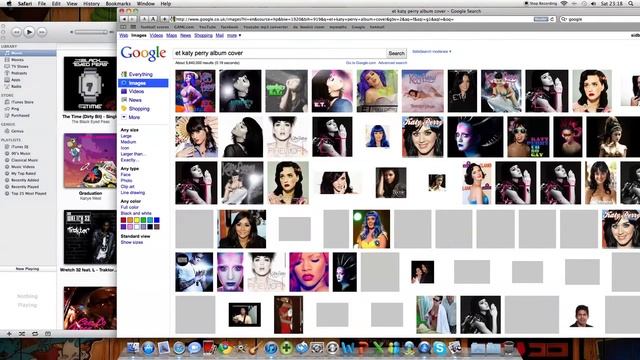Filter images by Large size
This screenshot has height=360, width=640.
click(126, 136)
